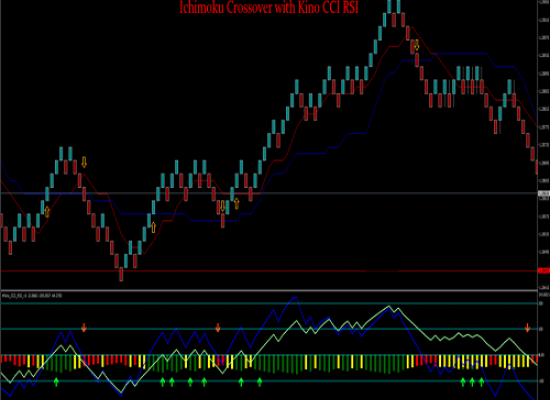The image size is (550, 400).
Task: Click the orange down arrow above the first left peak
Action: coord(84,162)
